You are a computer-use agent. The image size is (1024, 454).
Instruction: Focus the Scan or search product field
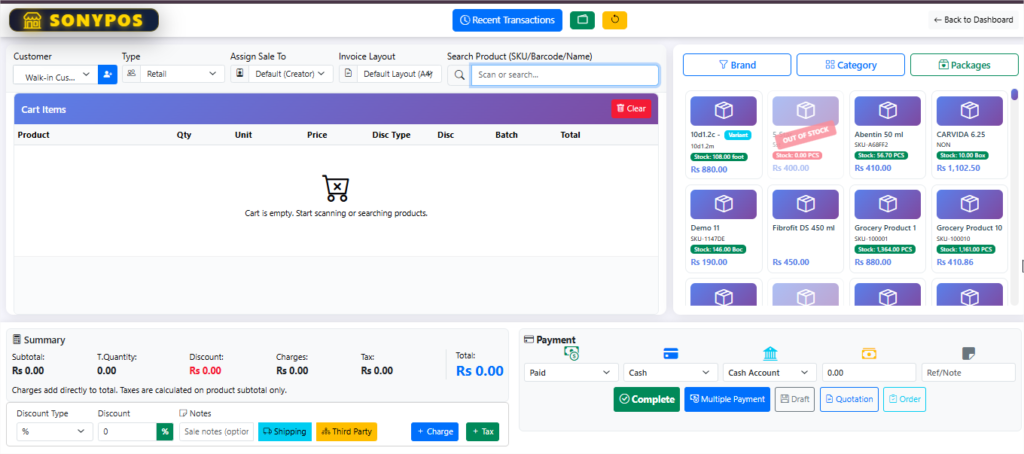pos(565,75)
